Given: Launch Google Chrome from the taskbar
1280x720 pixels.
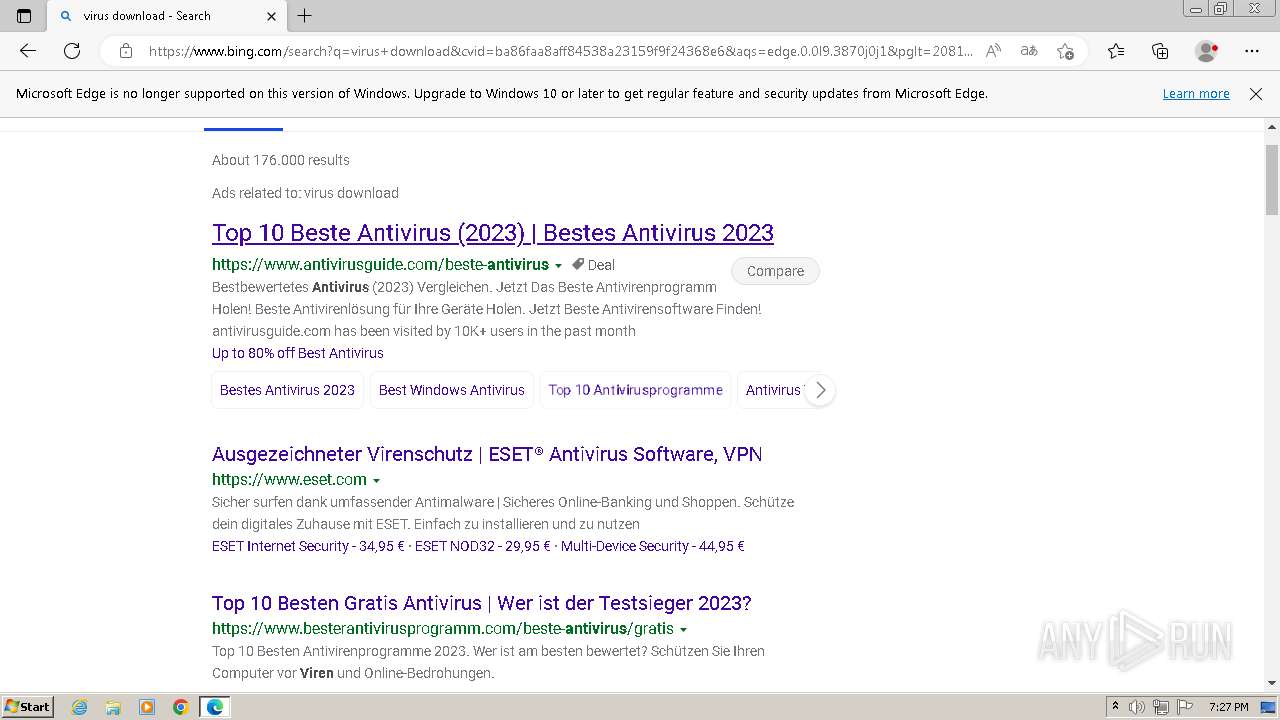Looking at the screenshot, I should click(181, 707).
